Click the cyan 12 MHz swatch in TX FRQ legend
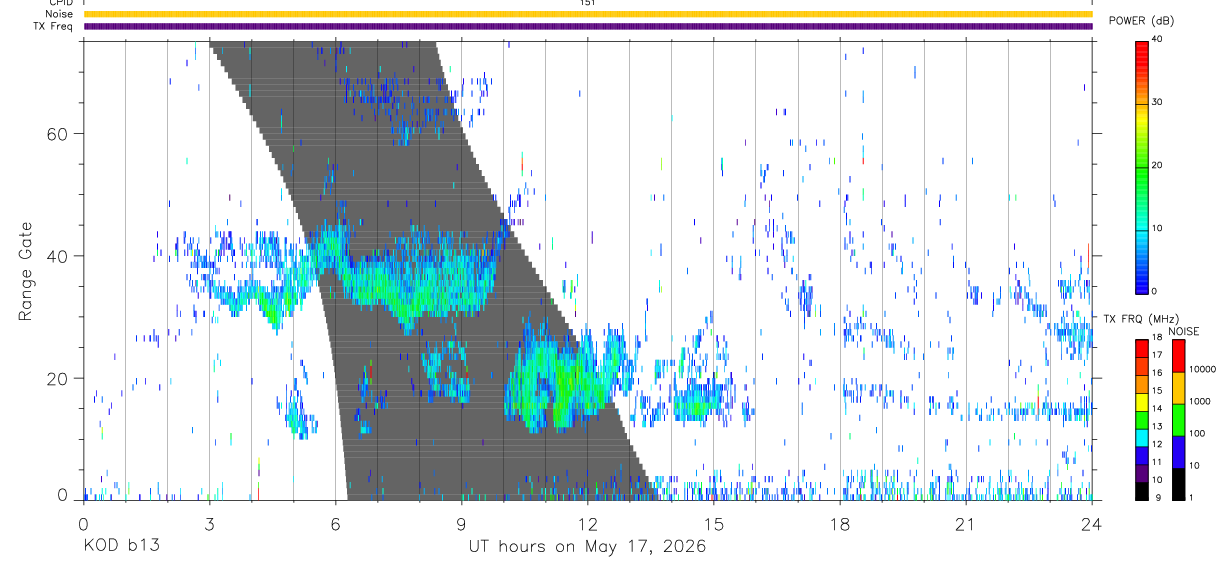Image resolution: width=1228 pixels, height=567 pixels. click(x=1141, y=437)
